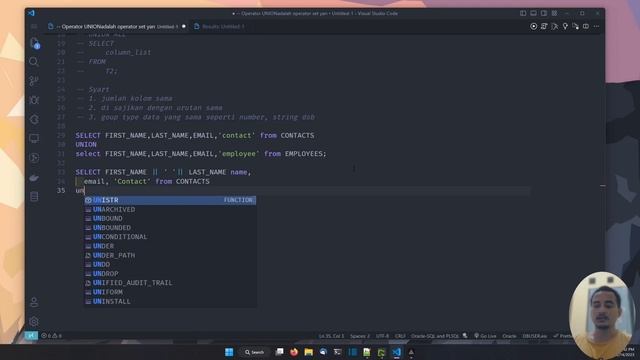The width and height of the screenshot is (640, 360).
Task: Open the Docker whale view
Action: tap(34, 178)
